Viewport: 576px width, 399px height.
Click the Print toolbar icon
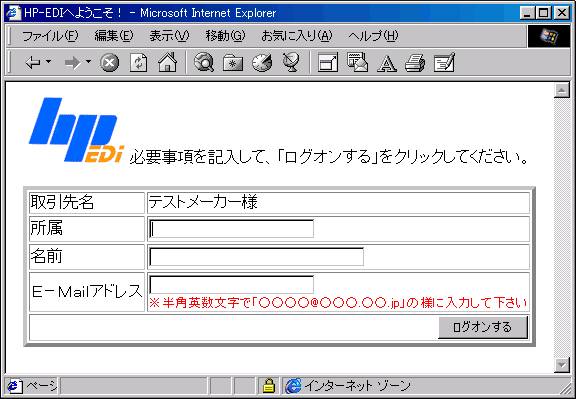pos(415,63)
